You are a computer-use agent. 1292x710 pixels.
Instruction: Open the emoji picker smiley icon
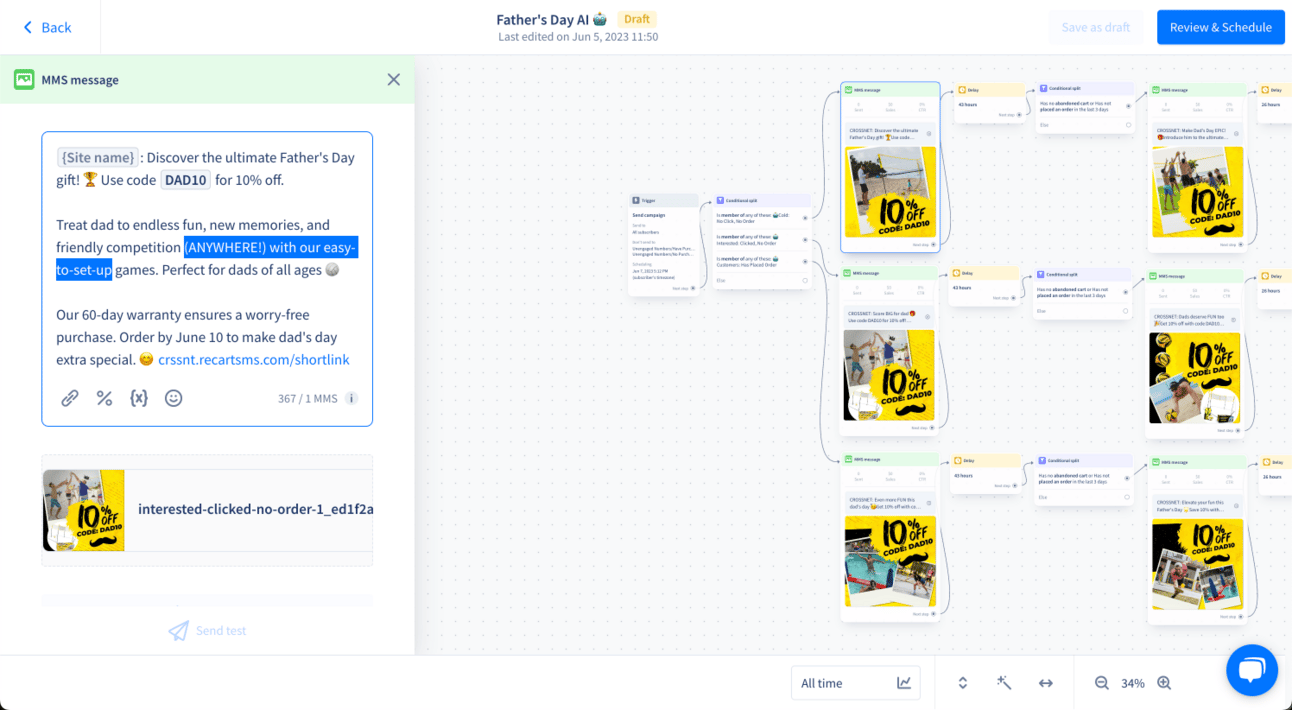(174, 398)
